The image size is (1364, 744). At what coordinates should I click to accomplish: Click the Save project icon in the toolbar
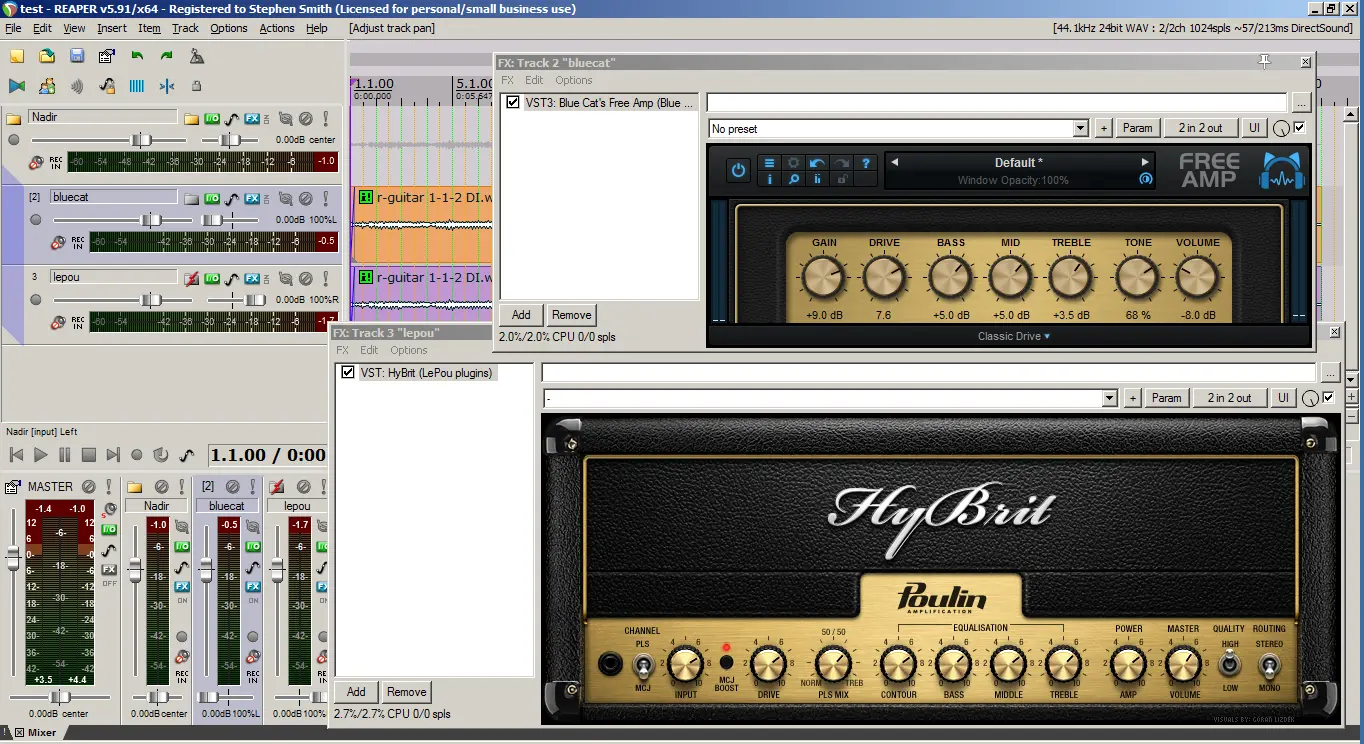tap(77, 56)
